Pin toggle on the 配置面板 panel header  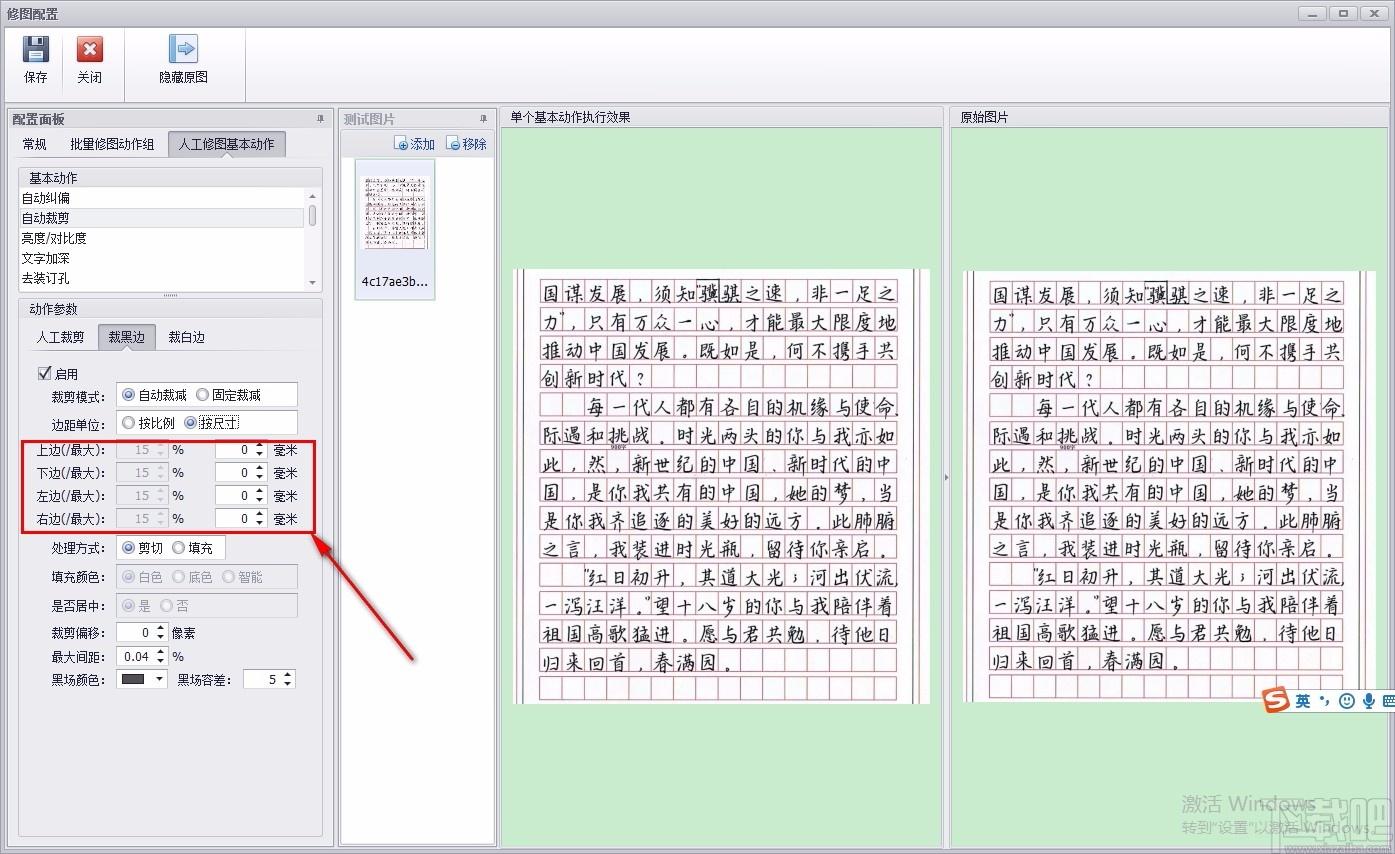(x=320, y=119)
